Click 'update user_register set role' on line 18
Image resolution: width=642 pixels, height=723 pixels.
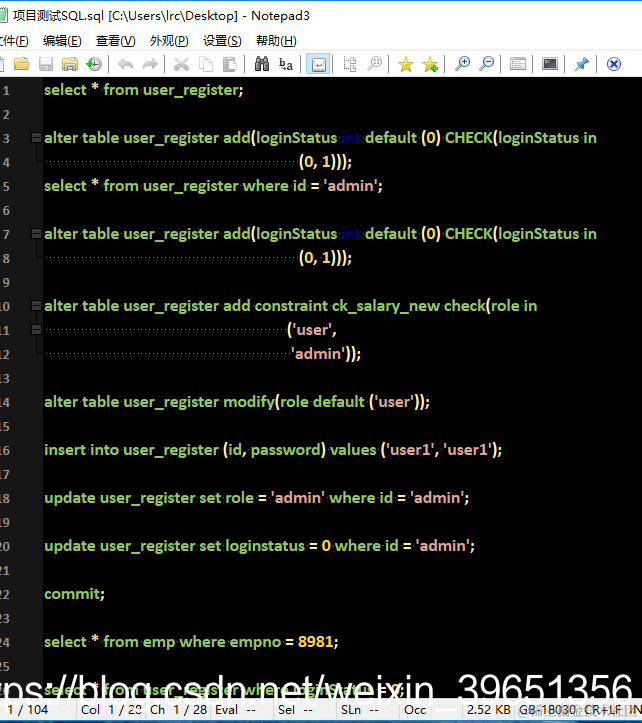click(149, 498)
